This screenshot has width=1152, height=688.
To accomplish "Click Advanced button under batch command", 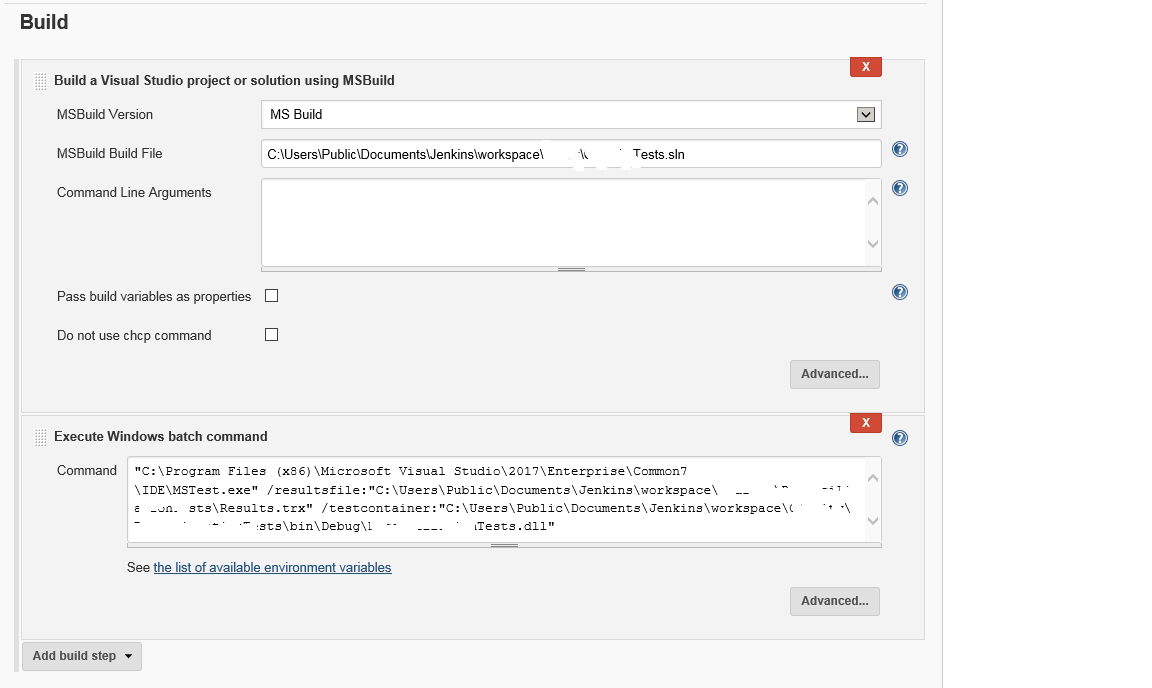I will click(834, 601).
